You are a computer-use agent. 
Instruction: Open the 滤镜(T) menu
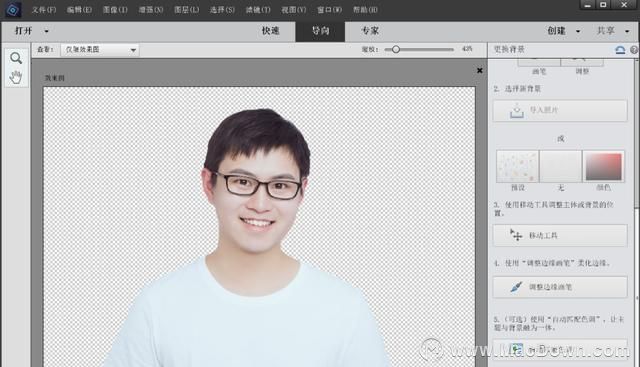[258, 9]
